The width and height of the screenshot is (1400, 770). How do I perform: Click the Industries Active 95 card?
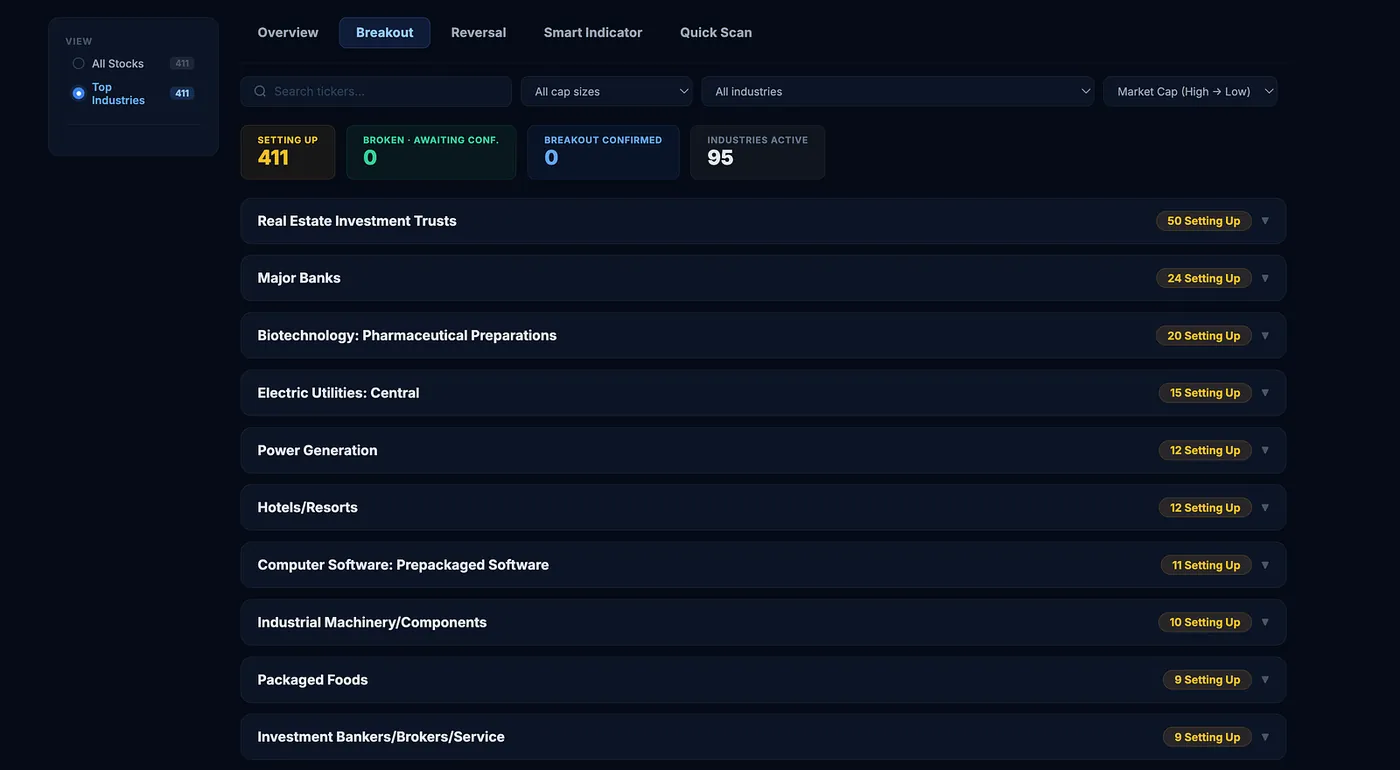[757, 152]
